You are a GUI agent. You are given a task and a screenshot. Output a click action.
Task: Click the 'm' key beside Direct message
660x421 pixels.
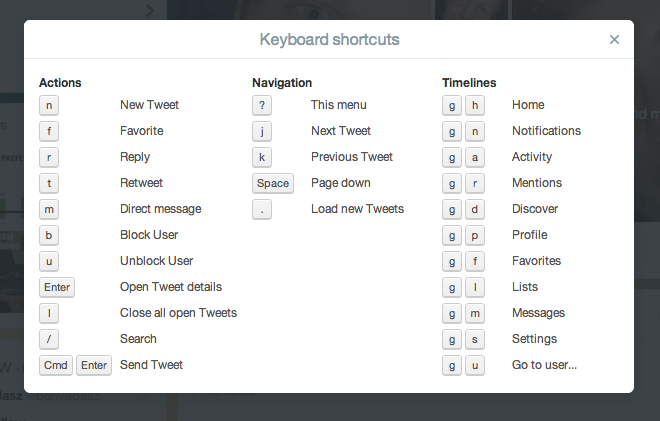[x=49, y=209]
